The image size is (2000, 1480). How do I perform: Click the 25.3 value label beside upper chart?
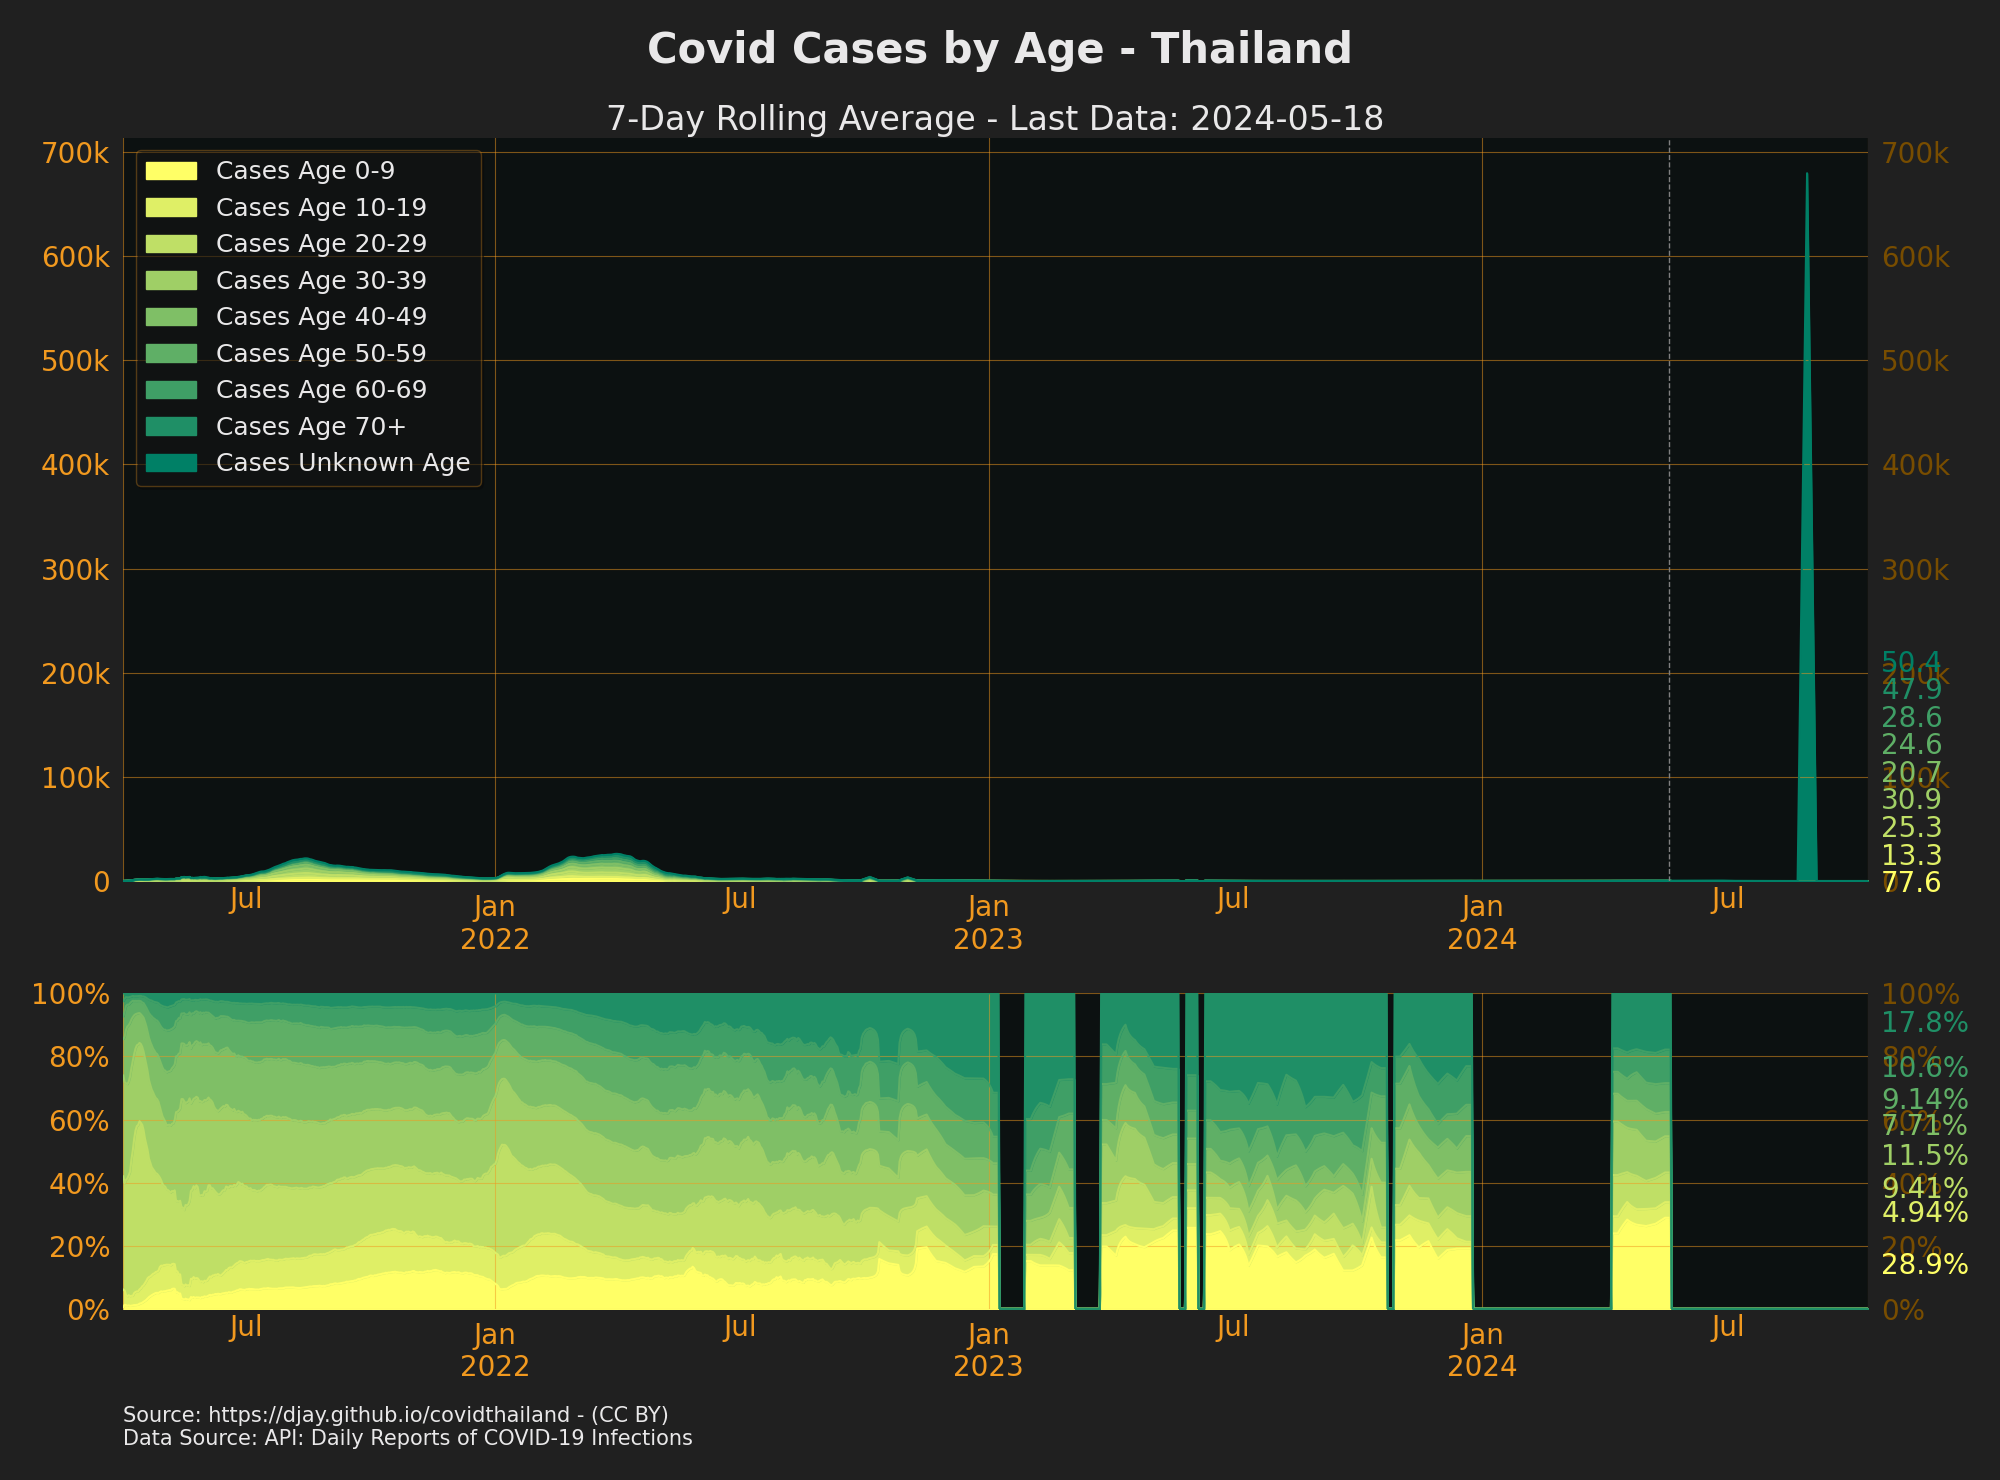coord(1911,828)
